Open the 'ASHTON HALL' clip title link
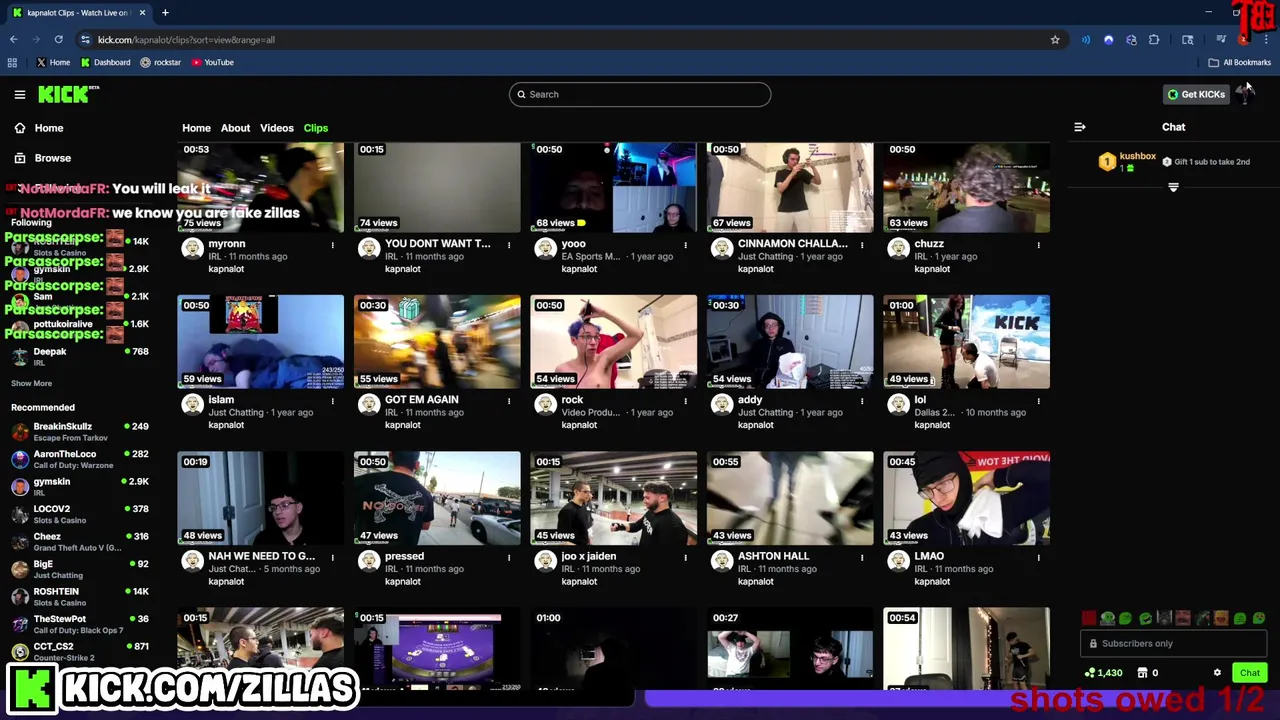The height and width of the screenshot is (720, 1280). (x=773, y=556)
